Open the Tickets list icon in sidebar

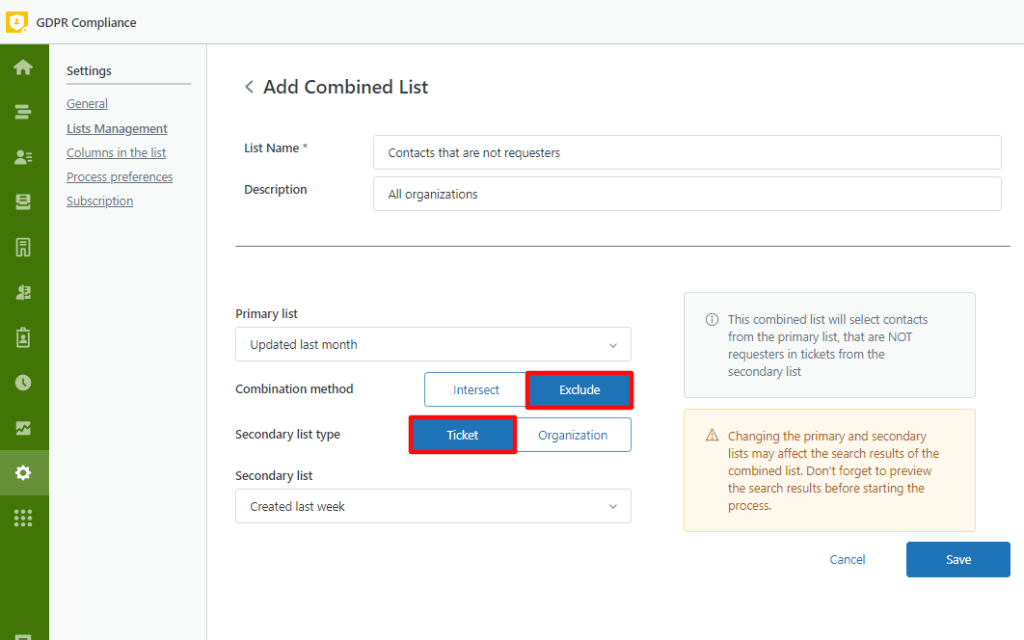(24, 112)
